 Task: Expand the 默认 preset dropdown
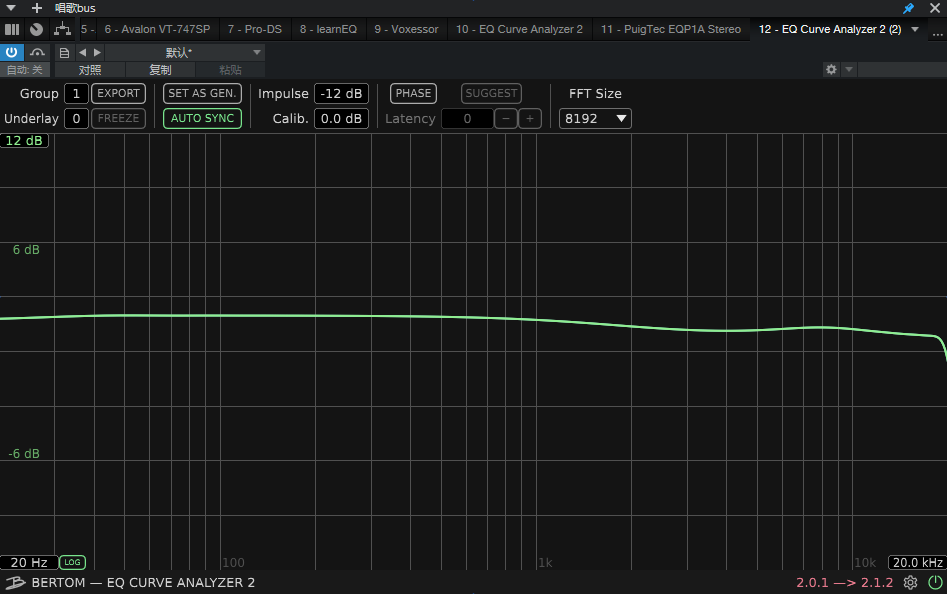(x=185, y=53)
